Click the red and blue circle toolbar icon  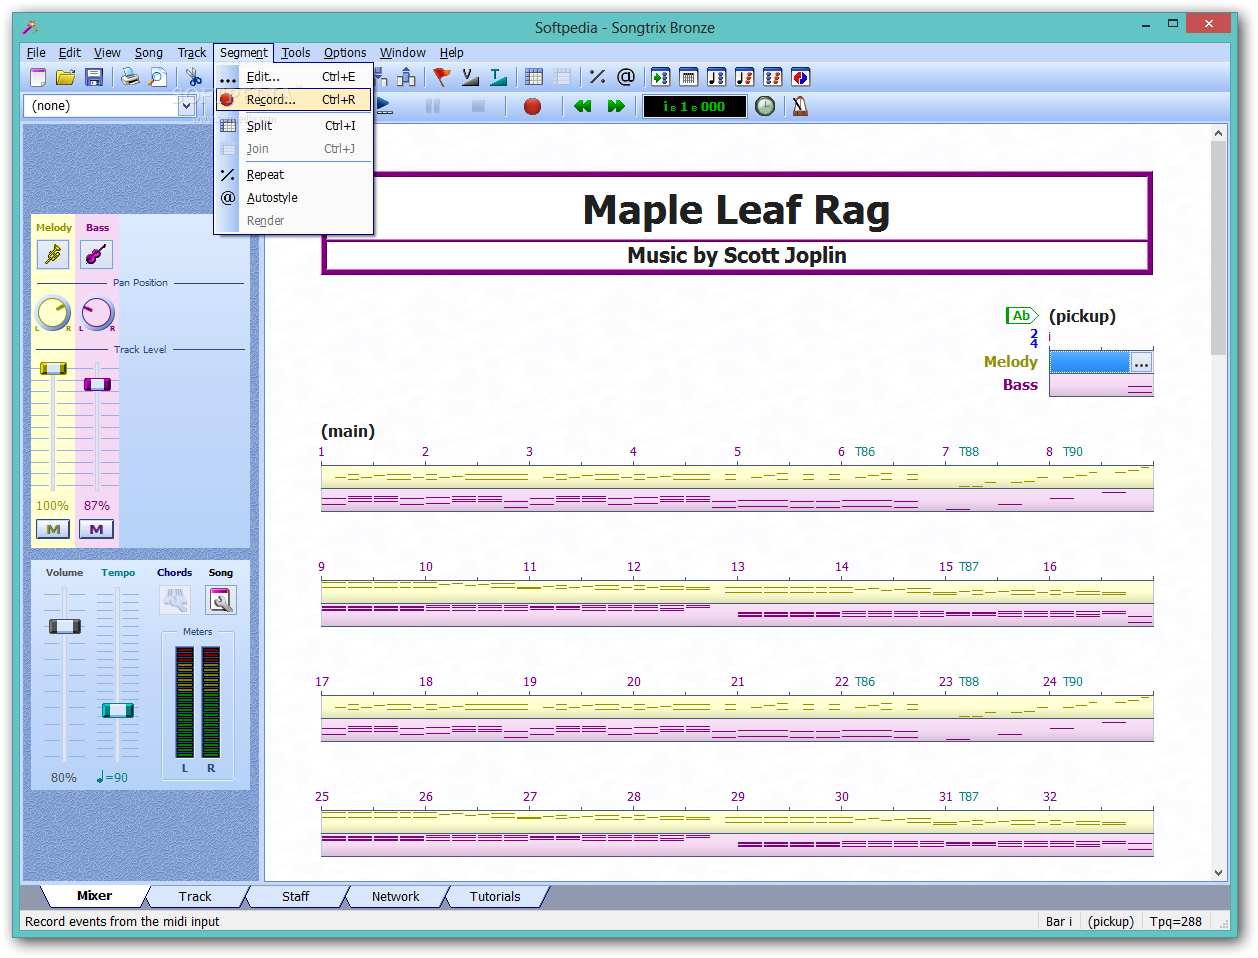(x=801, y=77)
